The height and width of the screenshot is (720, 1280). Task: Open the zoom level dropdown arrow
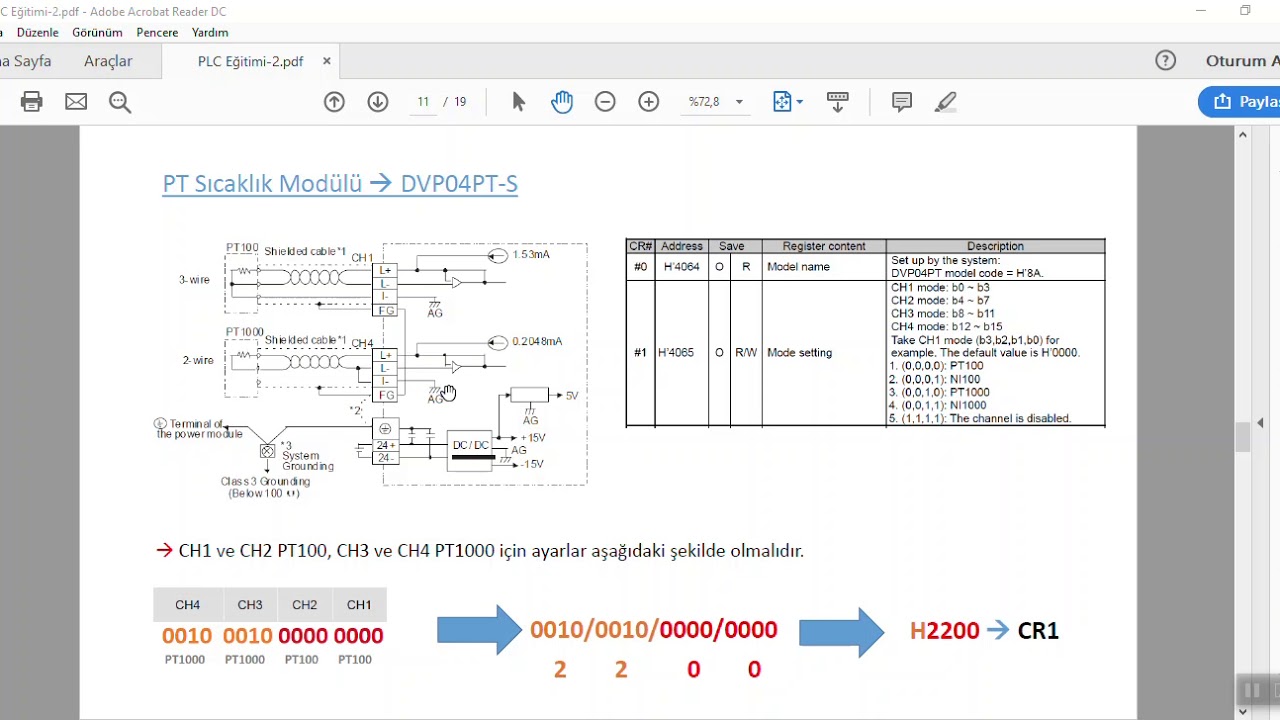click(x=739, y=102)
